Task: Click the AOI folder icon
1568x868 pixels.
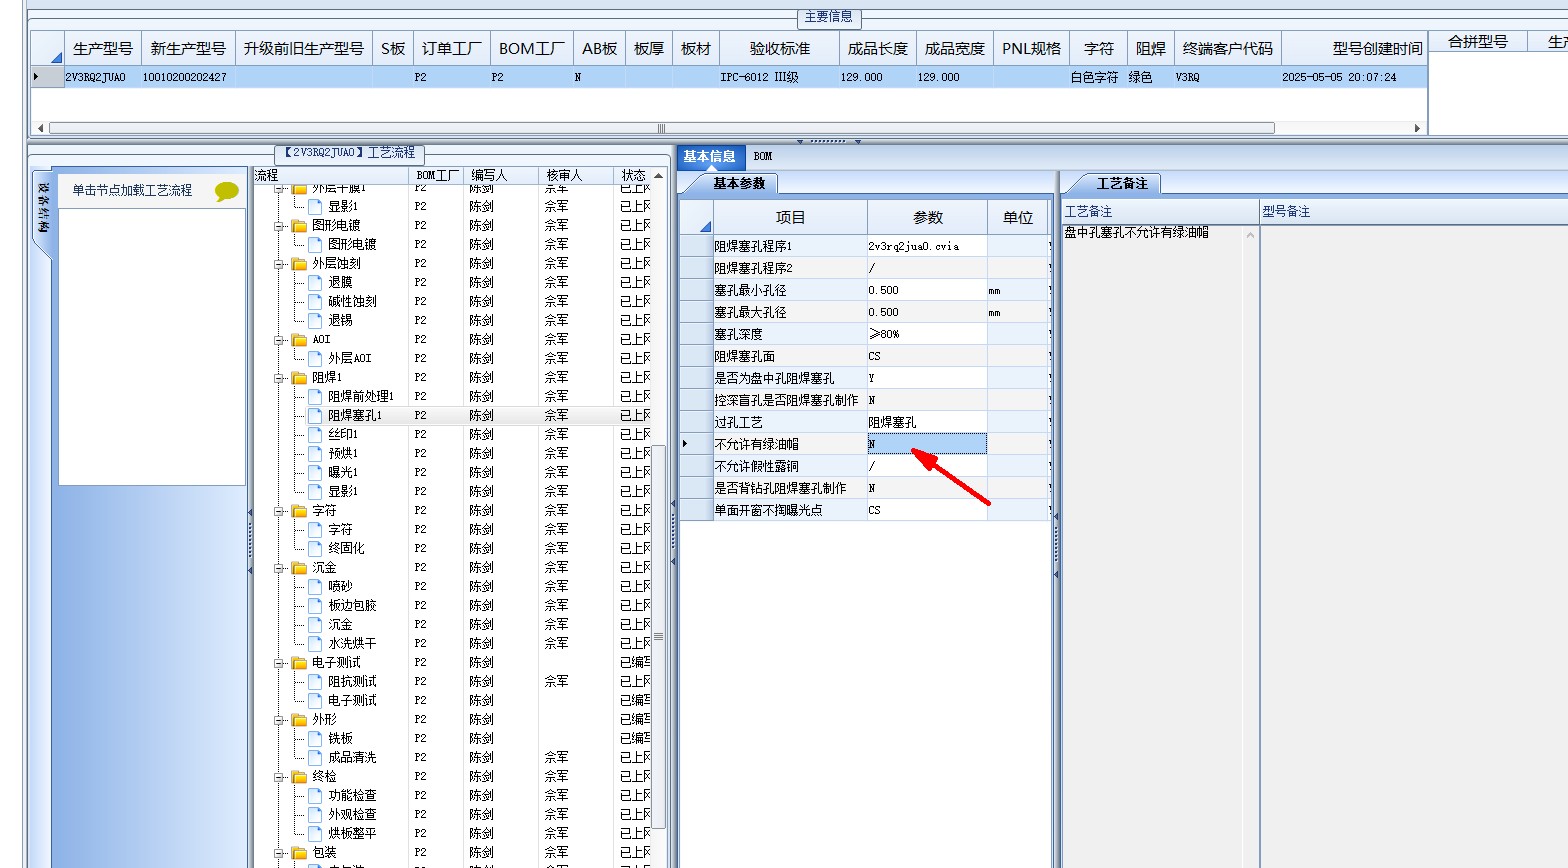Action: click(299, 340)
